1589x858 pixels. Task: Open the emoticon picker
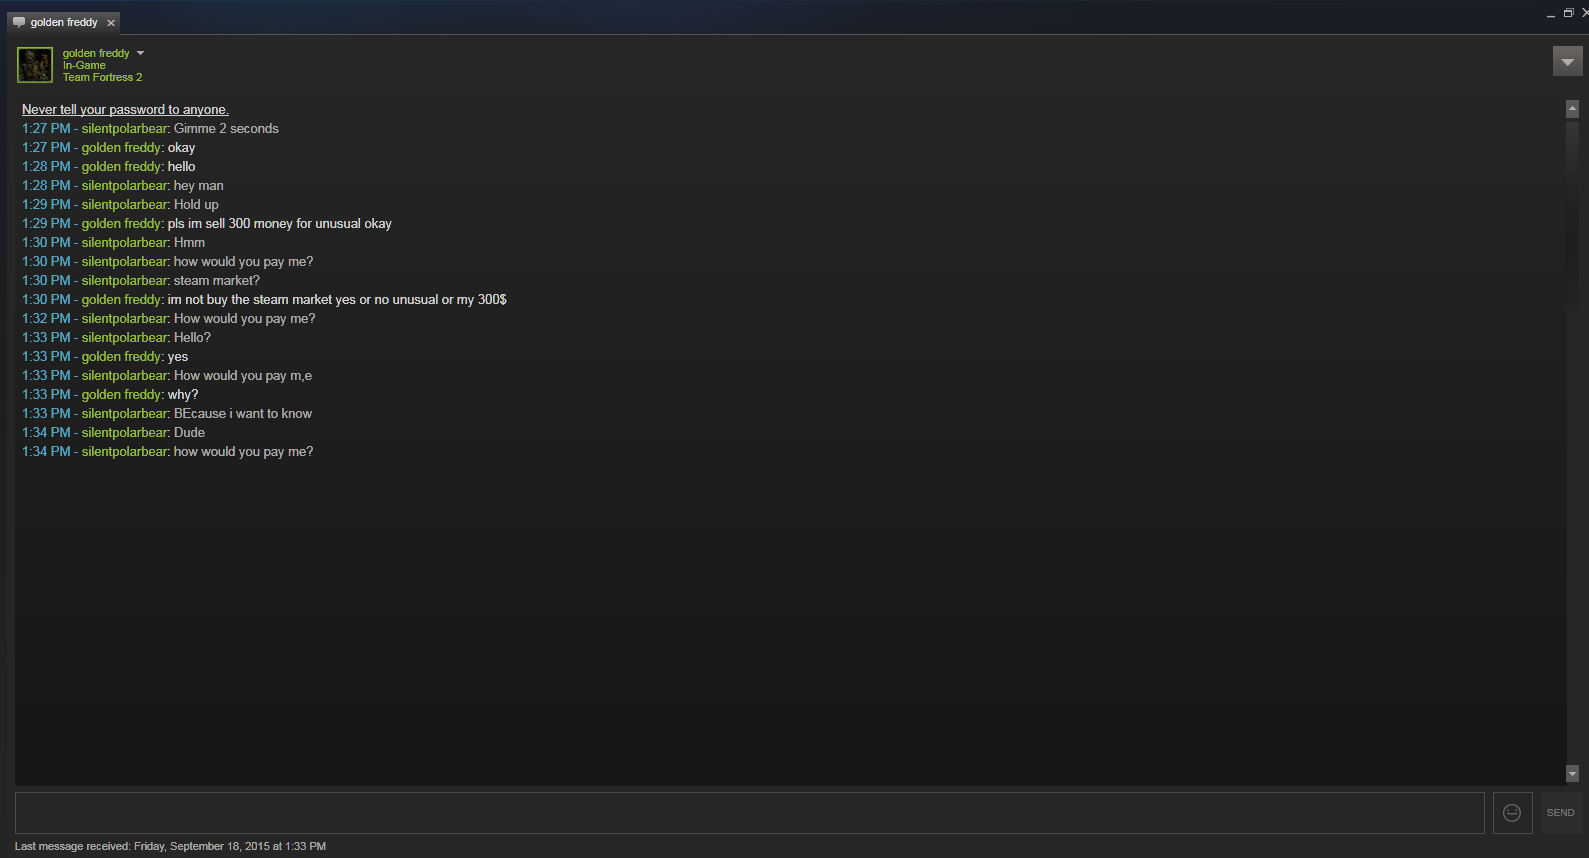1512,813
